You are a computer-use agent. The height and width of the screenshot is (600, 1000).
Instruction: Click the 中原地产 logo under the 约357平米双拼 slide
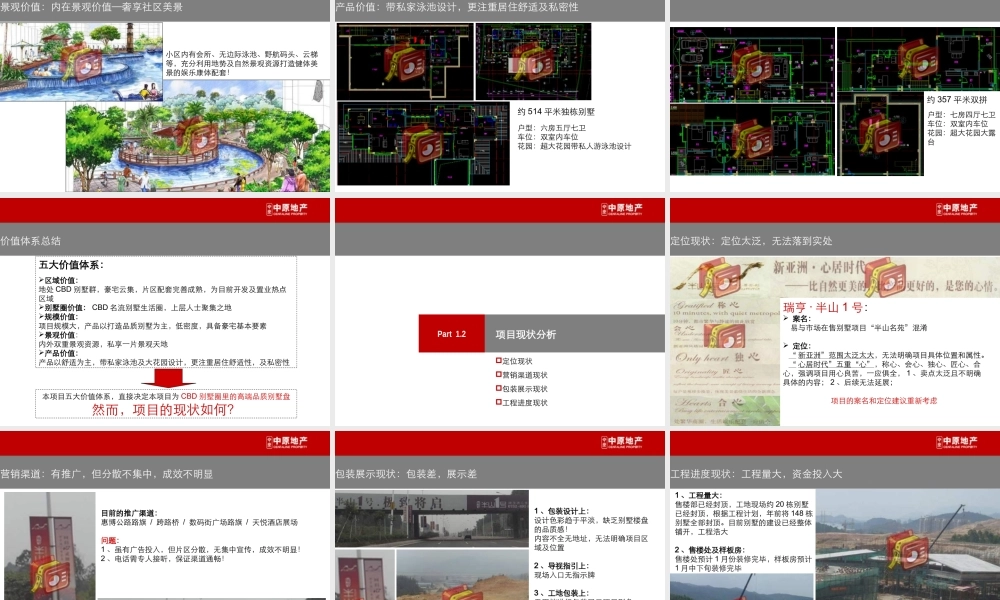pos(957,209)
